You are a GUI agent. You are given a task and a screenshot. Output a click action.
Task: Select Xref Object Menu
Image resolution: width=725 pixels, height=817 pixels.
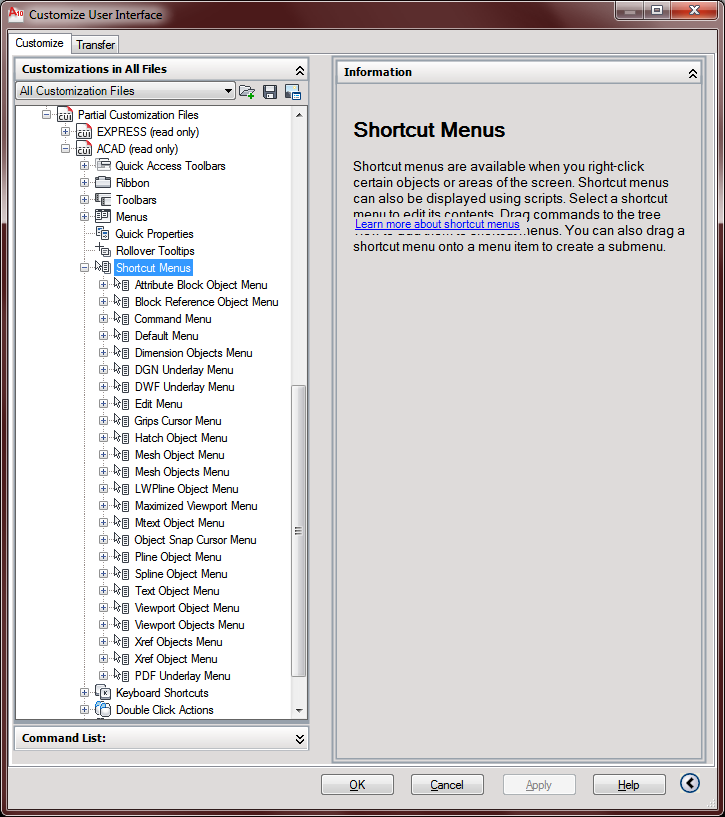[x=176, y=659]
